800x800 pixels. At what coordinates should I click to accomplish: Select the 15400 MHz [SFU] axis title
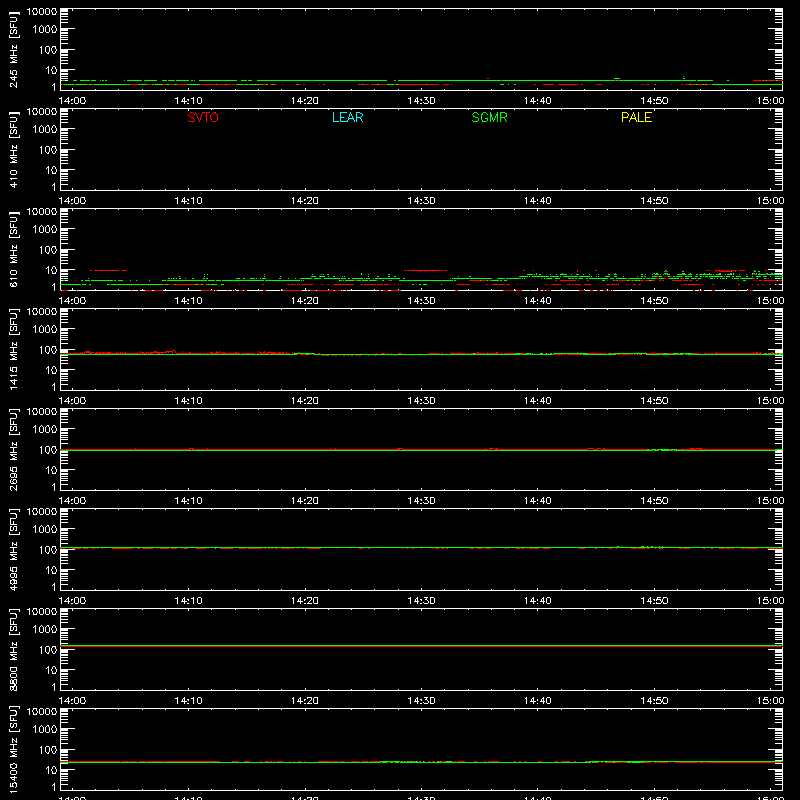[13, 749]
